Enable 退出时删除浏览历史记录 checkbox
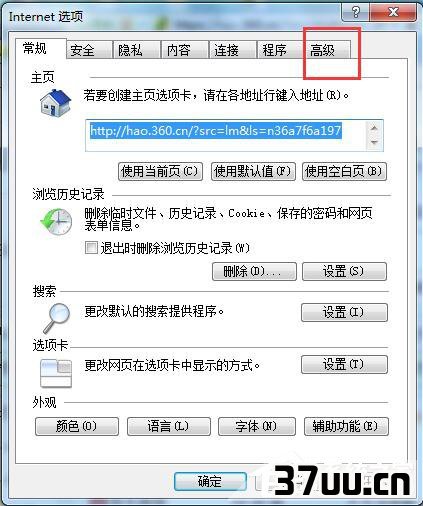 91,248
